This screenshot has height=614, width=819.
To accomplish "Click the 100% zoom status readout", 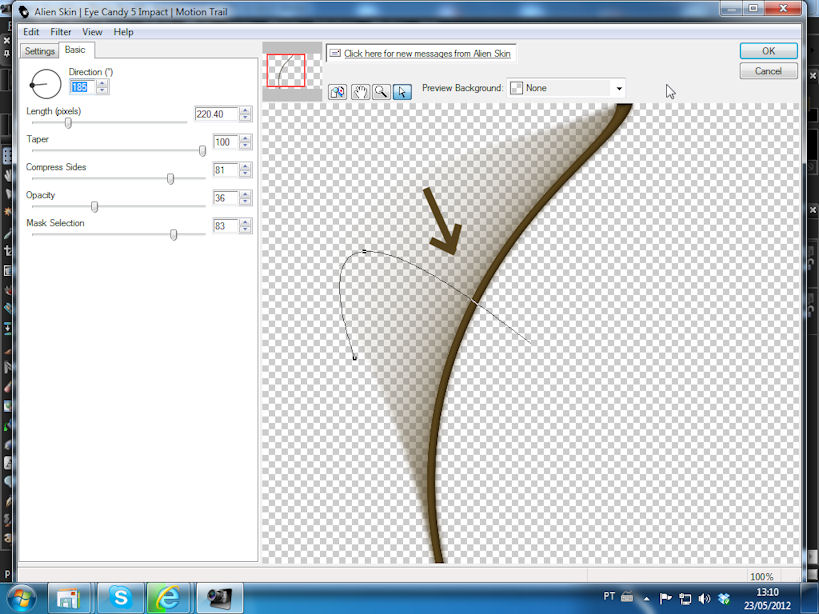I will click(762, 576).
